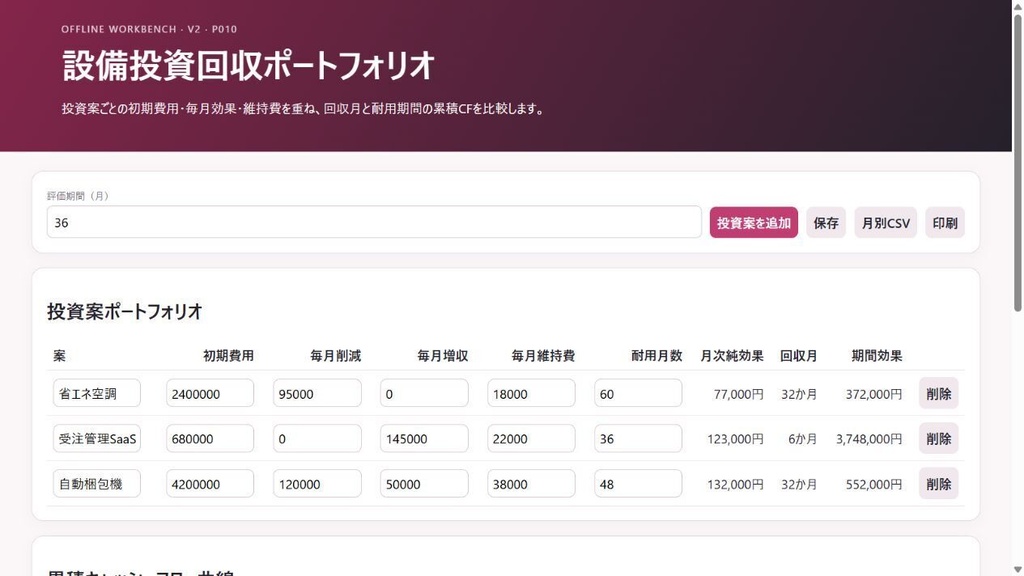The width and height of the screenshot is (1024, 576).
Task: Click the 初期費用 column header
Action: [228, 356]
